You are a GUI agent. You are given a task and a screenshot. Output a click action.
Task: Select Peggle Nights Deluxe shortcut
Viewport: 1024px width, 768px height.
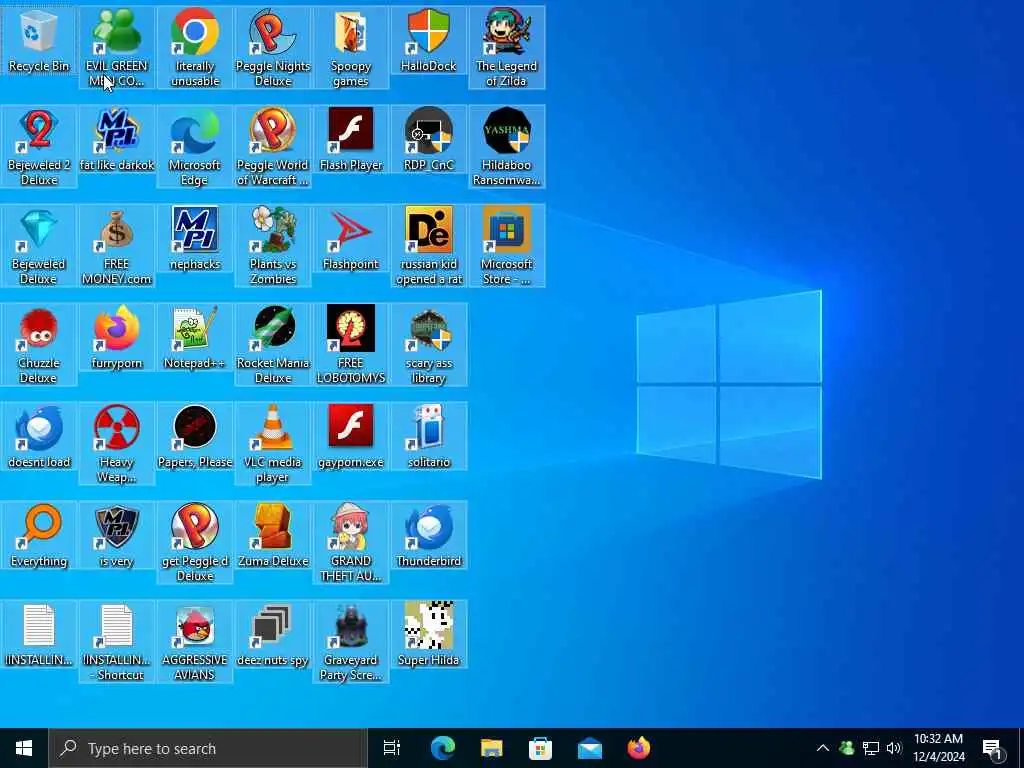[273, 47]
